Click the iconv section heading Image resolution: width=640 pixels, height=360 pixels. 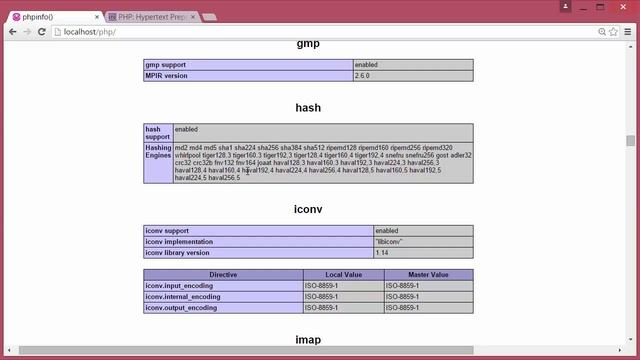tap(308, 209)
